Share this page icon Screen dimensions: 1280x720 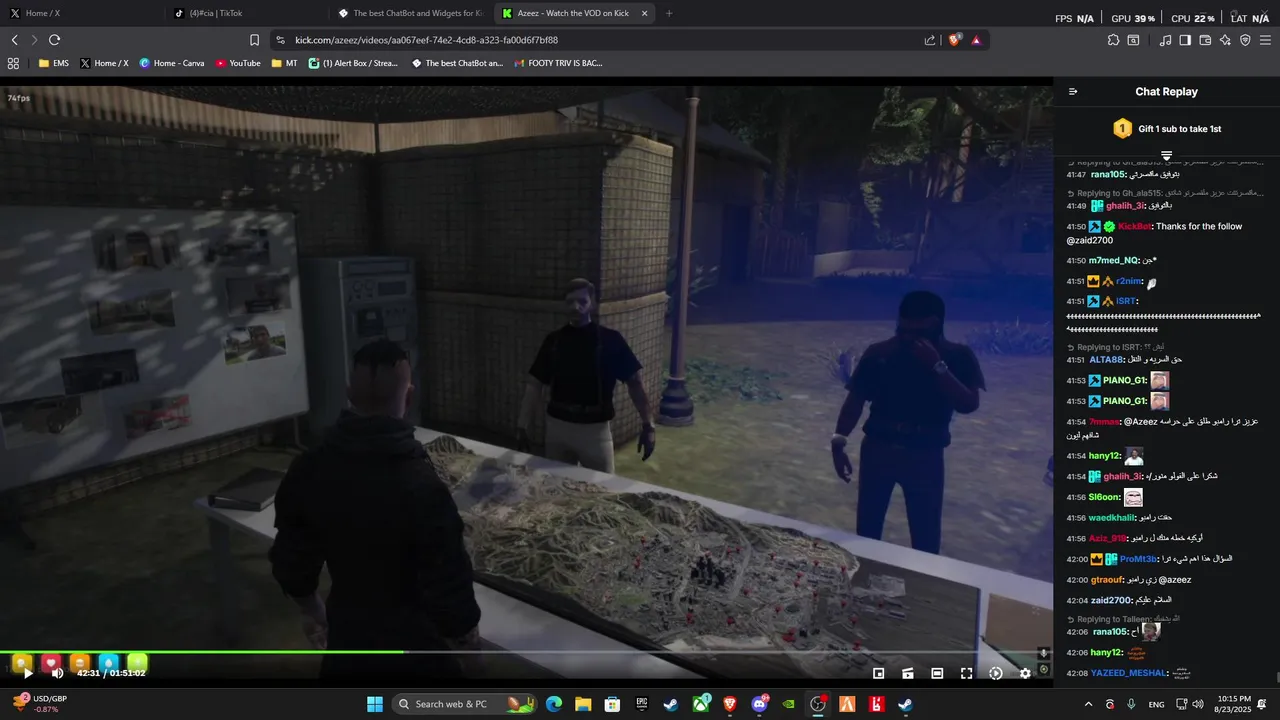(930, 40)
